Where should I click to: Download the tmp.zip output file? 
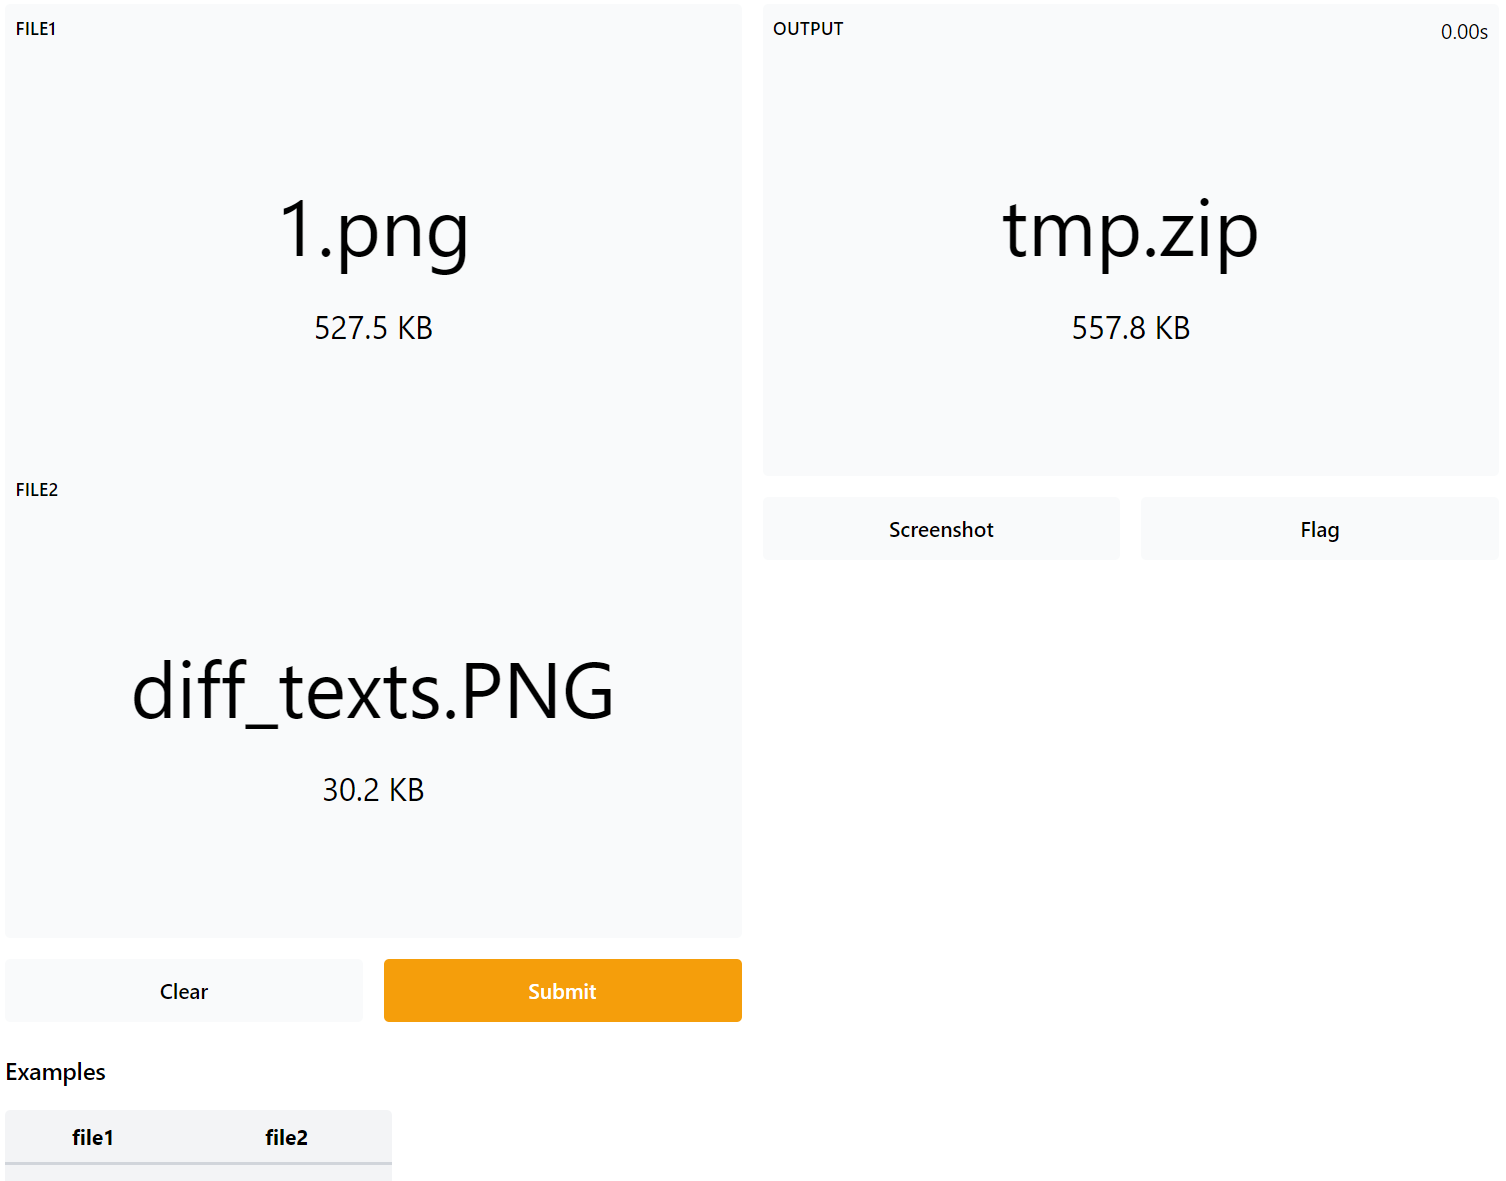click(x=1130, y=231)
